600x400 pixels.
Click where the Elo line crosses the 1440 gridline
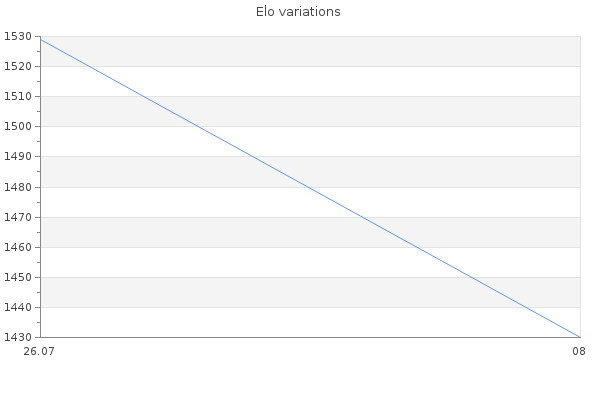(527, 307)
